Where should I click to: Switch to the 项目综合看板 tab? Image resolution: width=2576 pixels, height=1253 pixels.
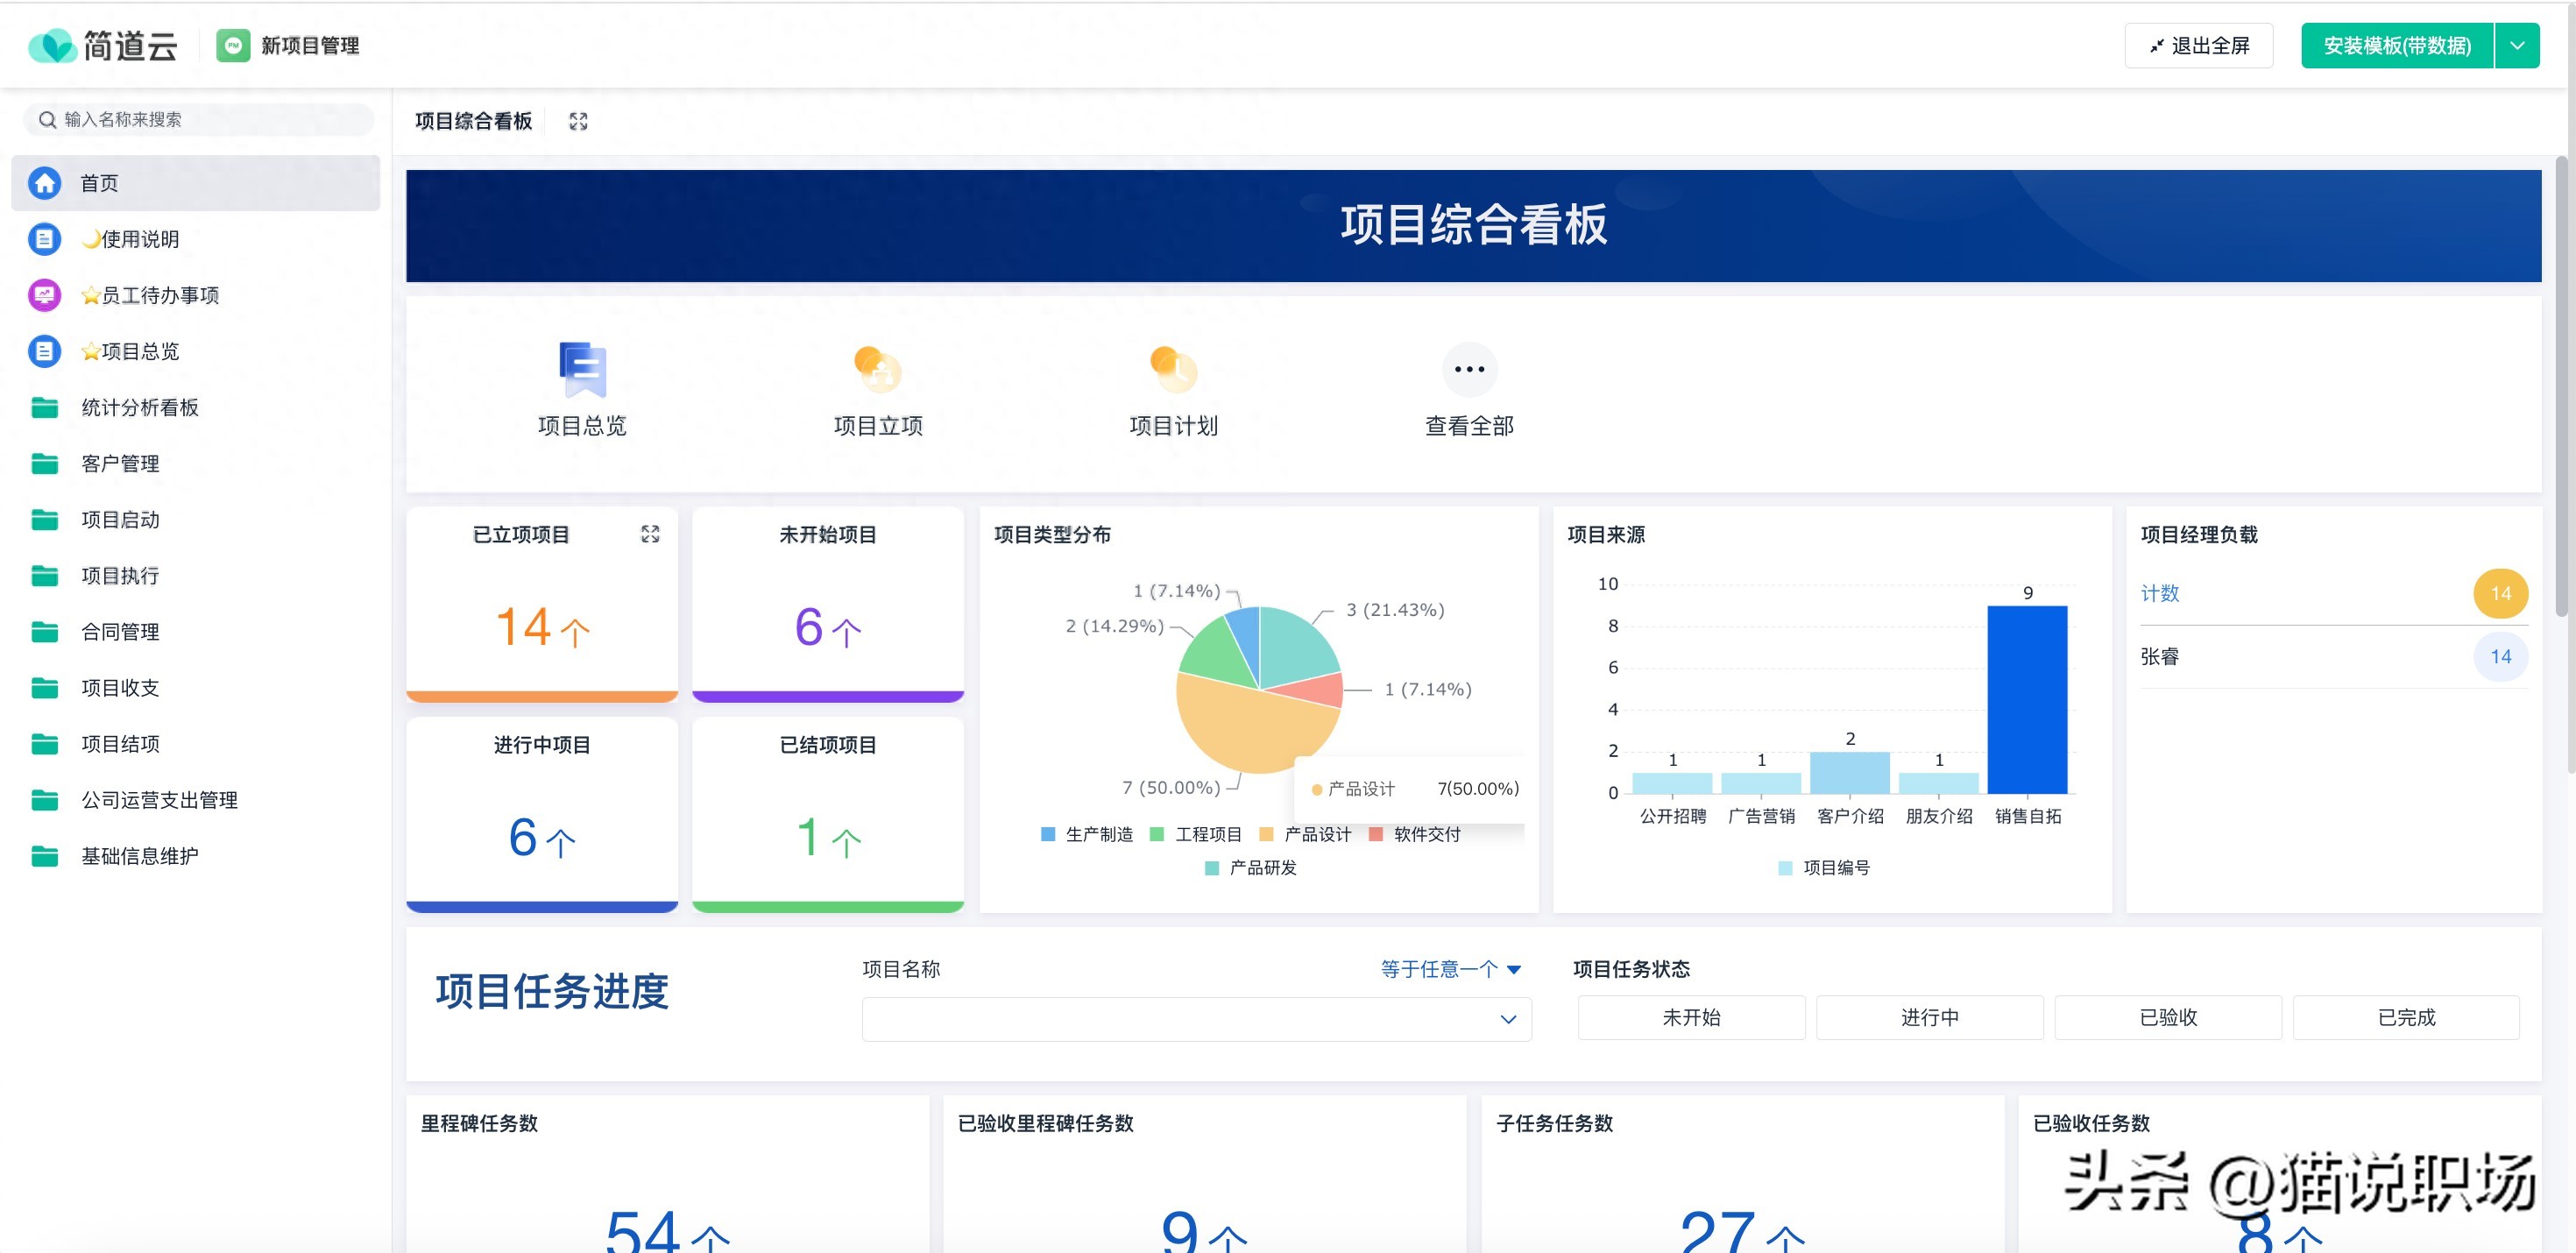tap(473, 120)
